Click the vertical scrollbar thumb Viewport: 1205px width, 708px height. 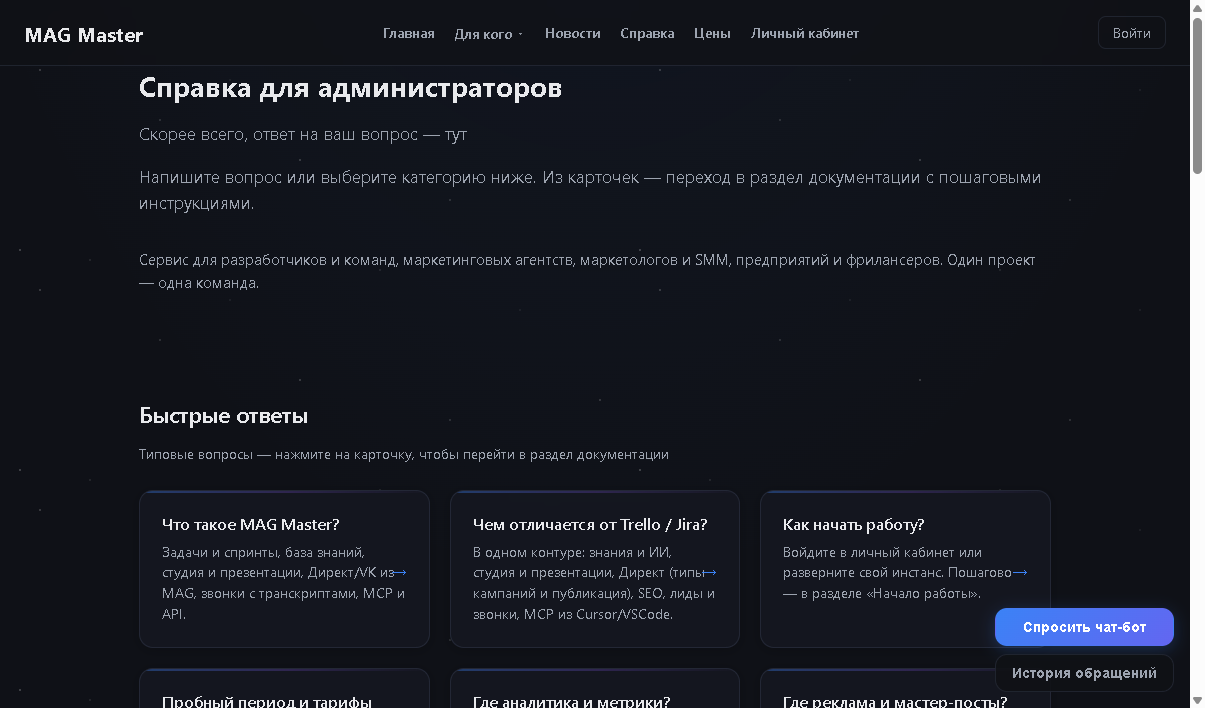(1197, 96)
